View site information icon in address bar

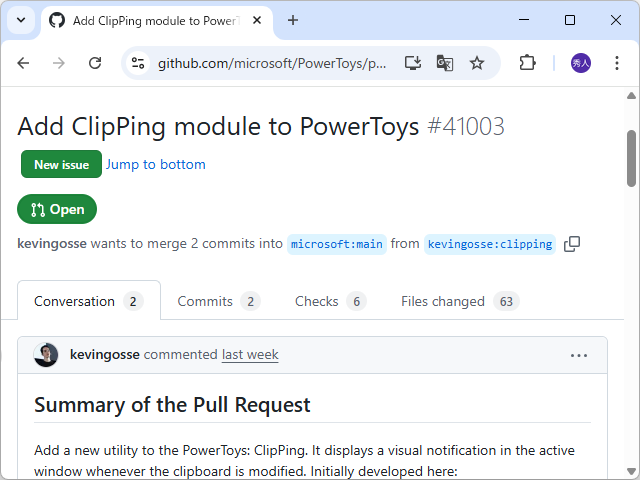coord(139,63)
